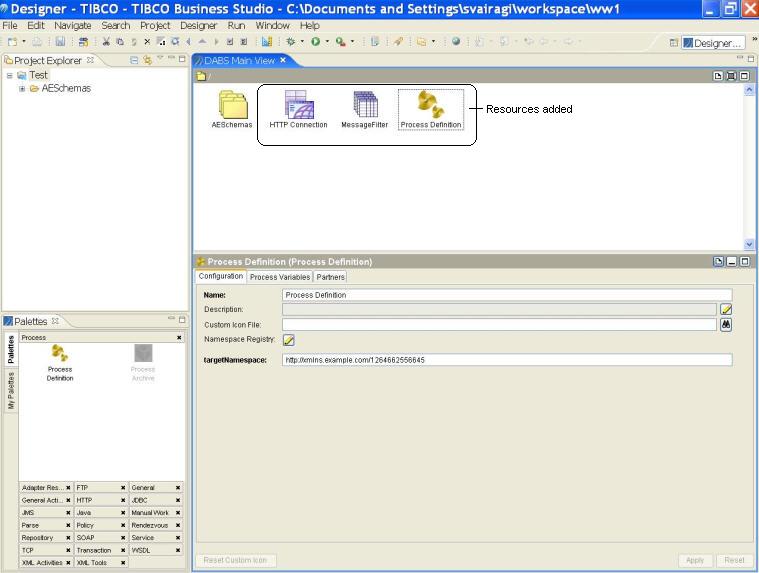Open the Designer menu
This screenshot has height=573, width=759.
[198, 25]
